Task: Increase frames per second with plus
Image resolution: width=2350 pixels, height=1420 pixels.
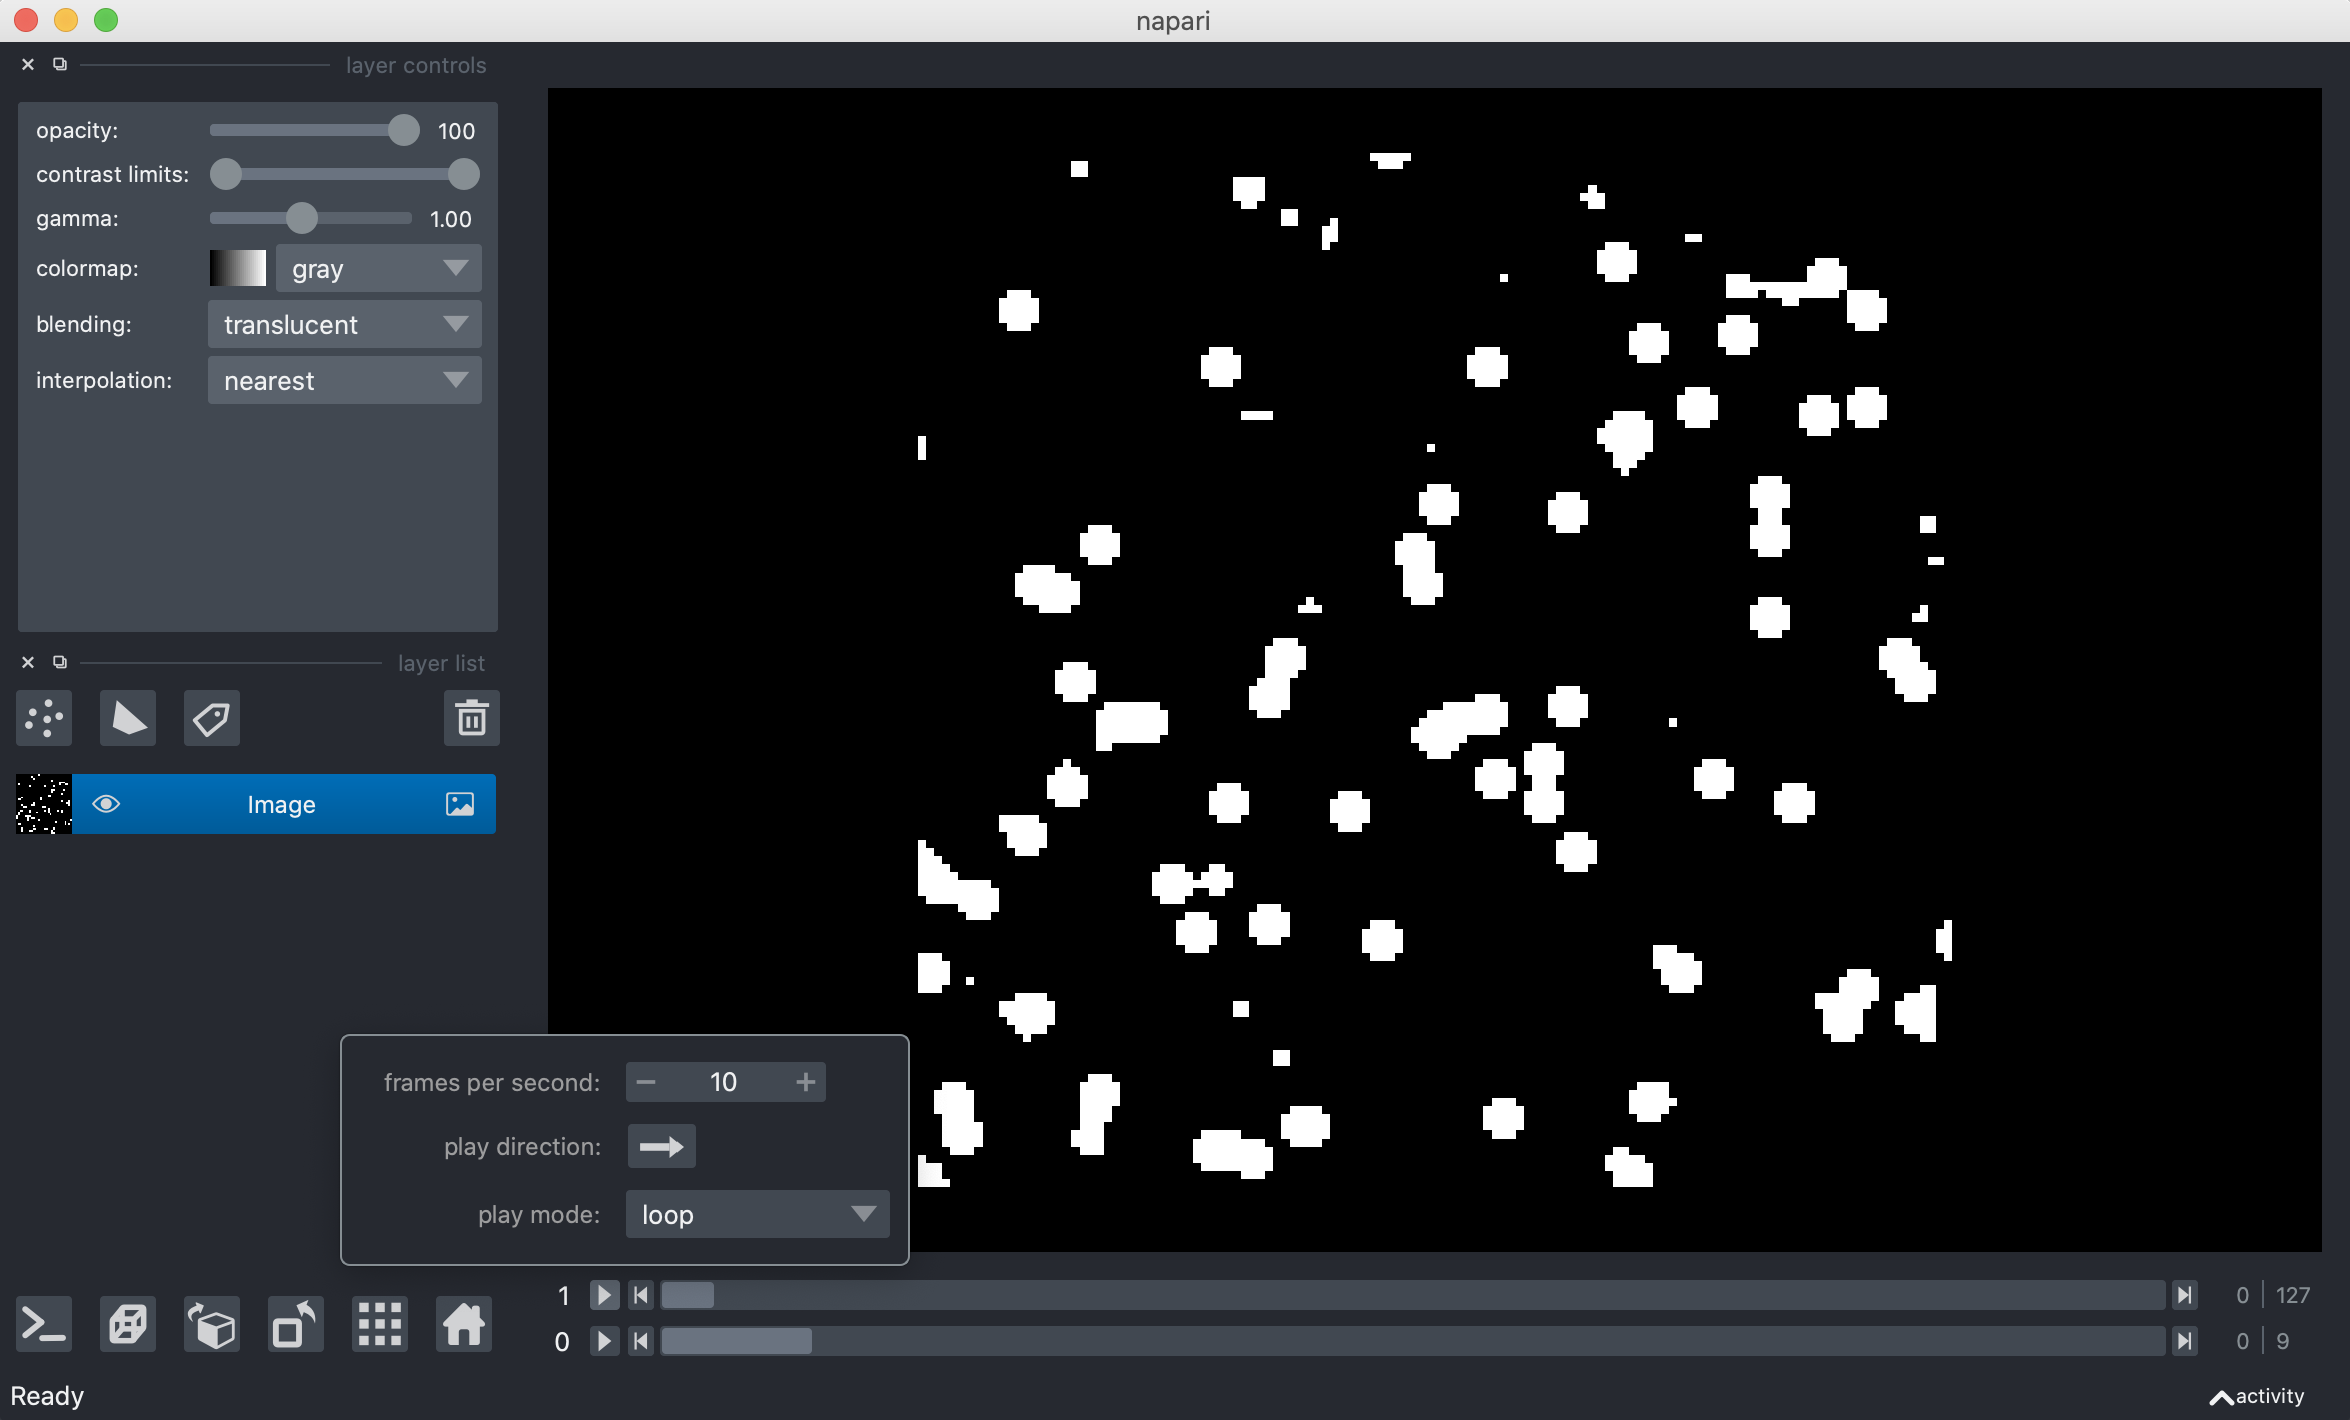Action: (806, 1082)
